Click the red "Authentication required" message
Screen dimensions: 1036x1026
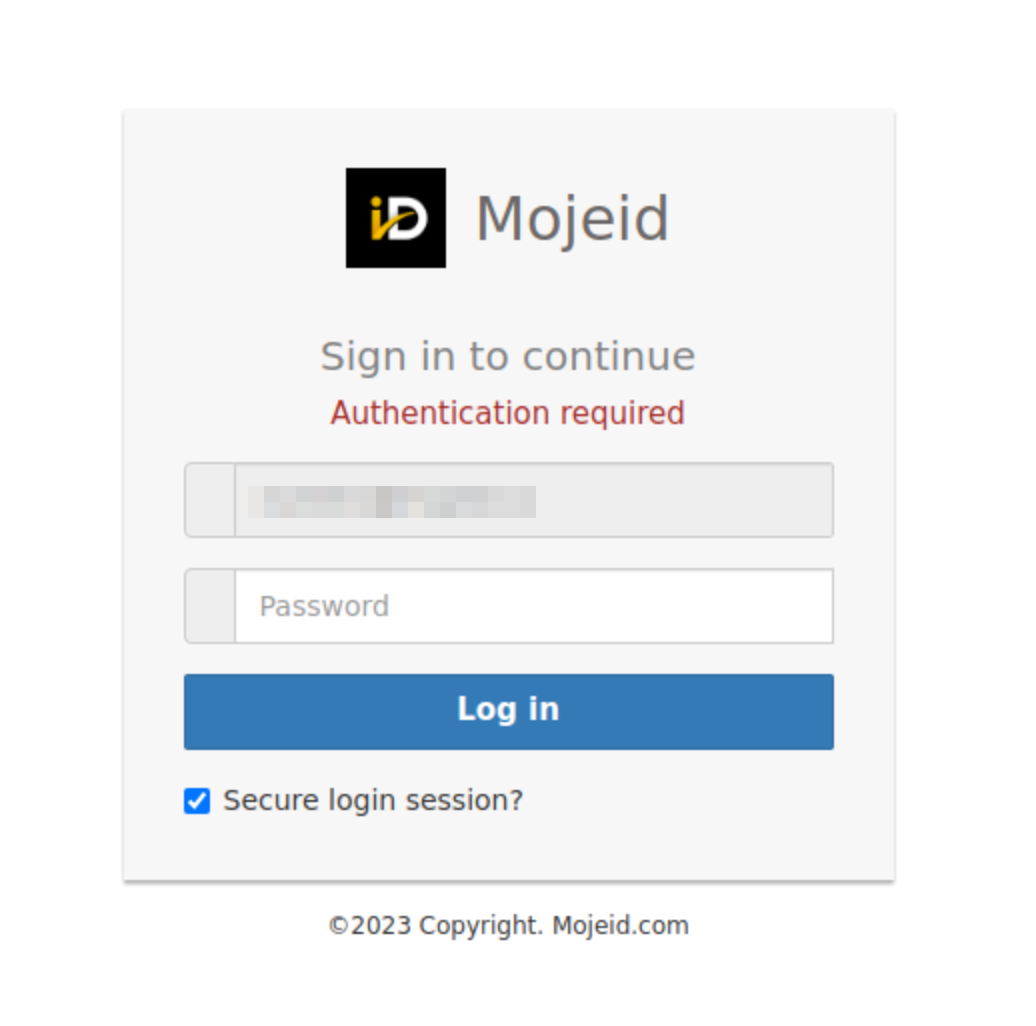(507, 414)
